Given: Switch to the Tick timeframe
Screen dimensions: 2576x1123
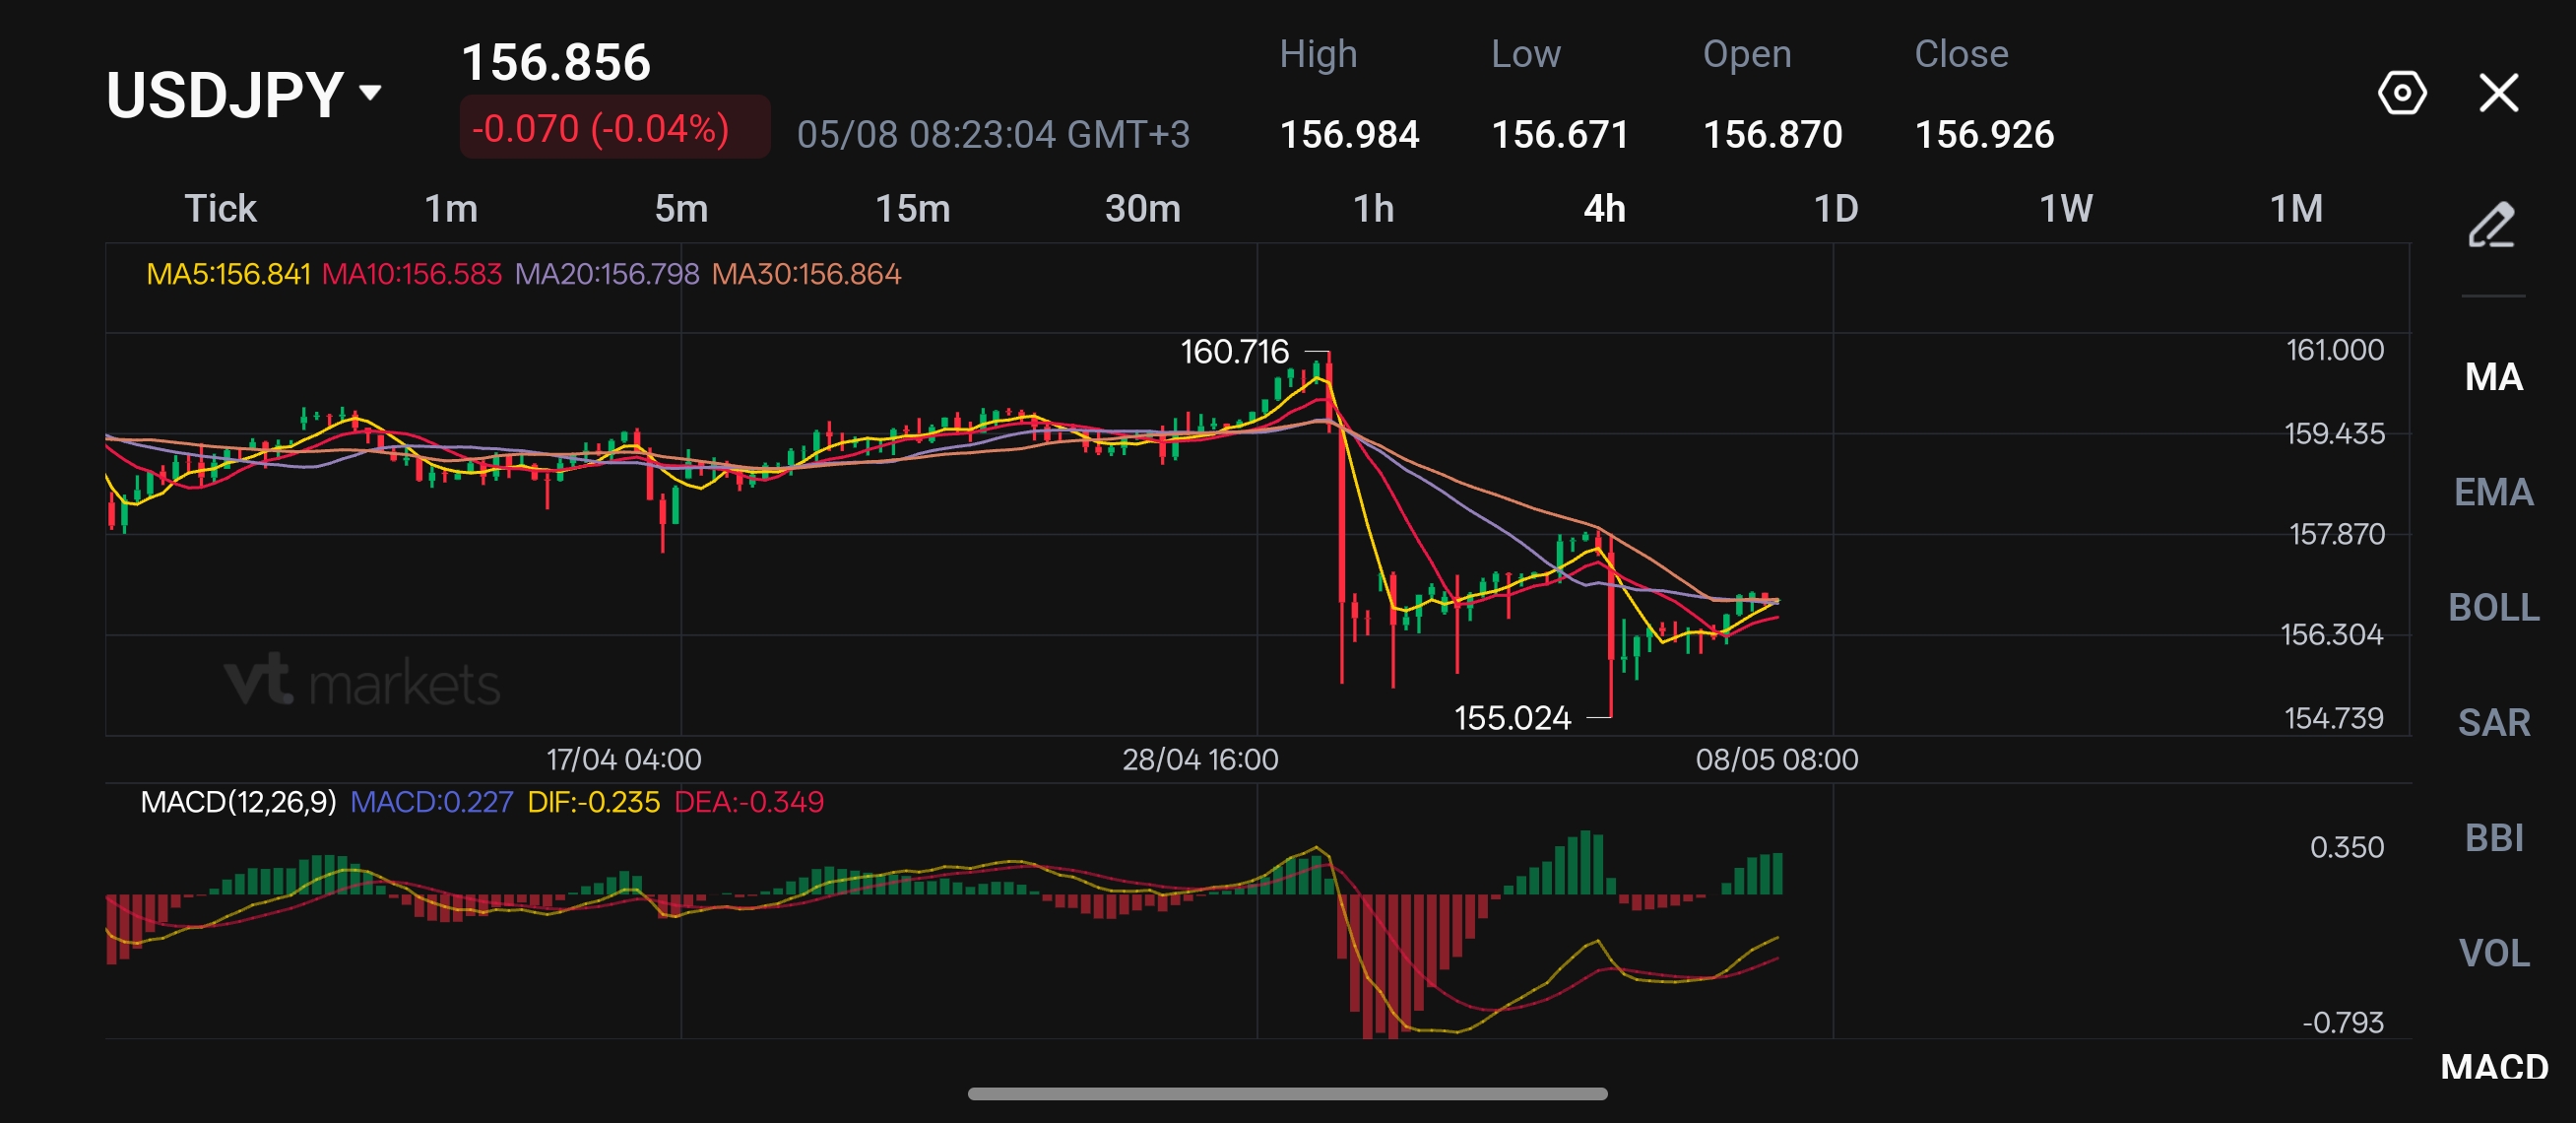Looking at the screenshot, I should click(221, 208).
